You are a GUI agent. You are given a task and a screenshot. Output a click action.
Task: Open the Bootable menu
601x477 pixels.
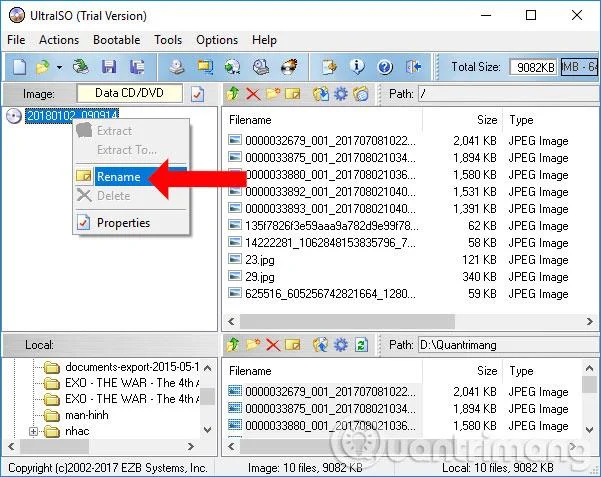coord(117,40)
